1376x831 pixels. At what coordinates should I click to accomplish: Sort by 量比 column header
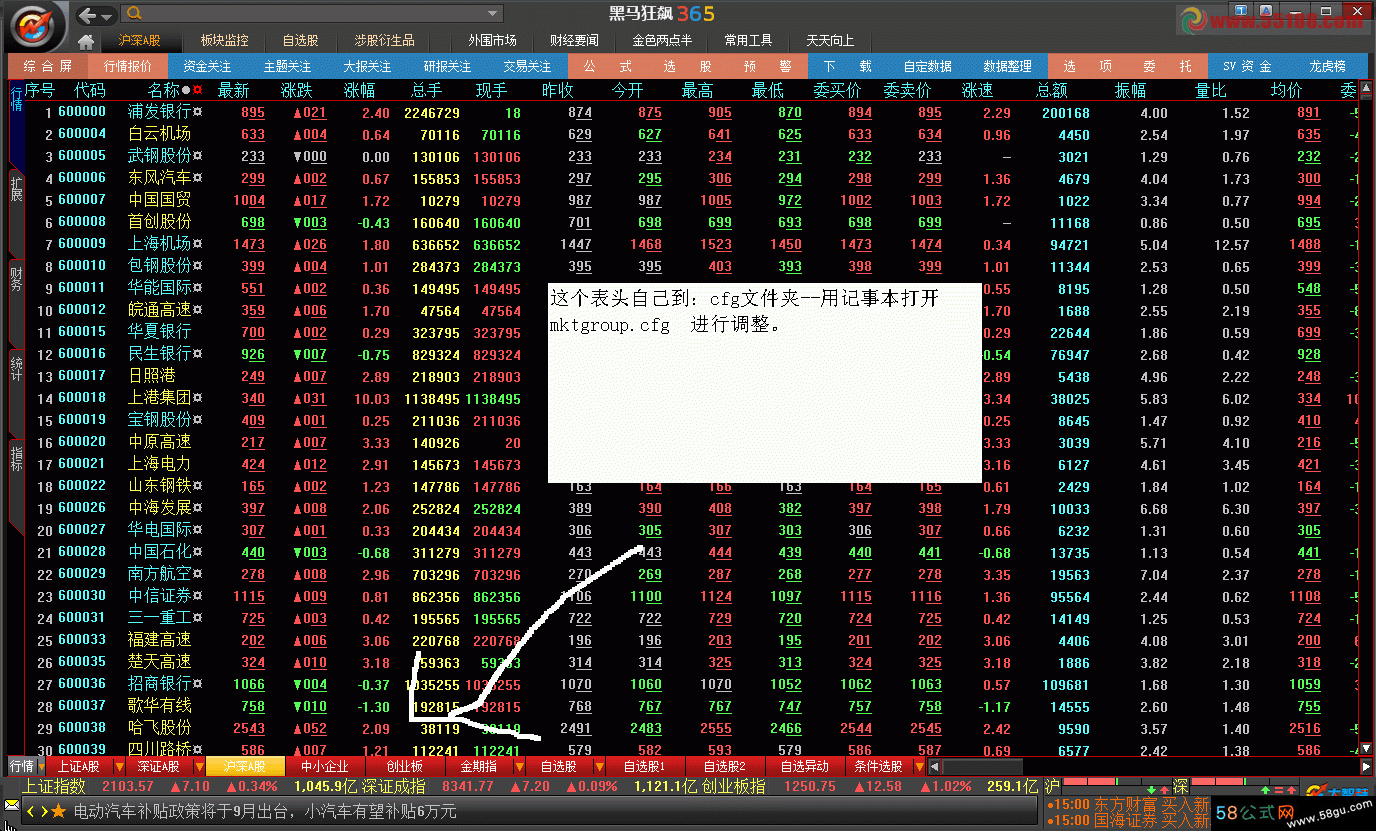pos(1210,91)
